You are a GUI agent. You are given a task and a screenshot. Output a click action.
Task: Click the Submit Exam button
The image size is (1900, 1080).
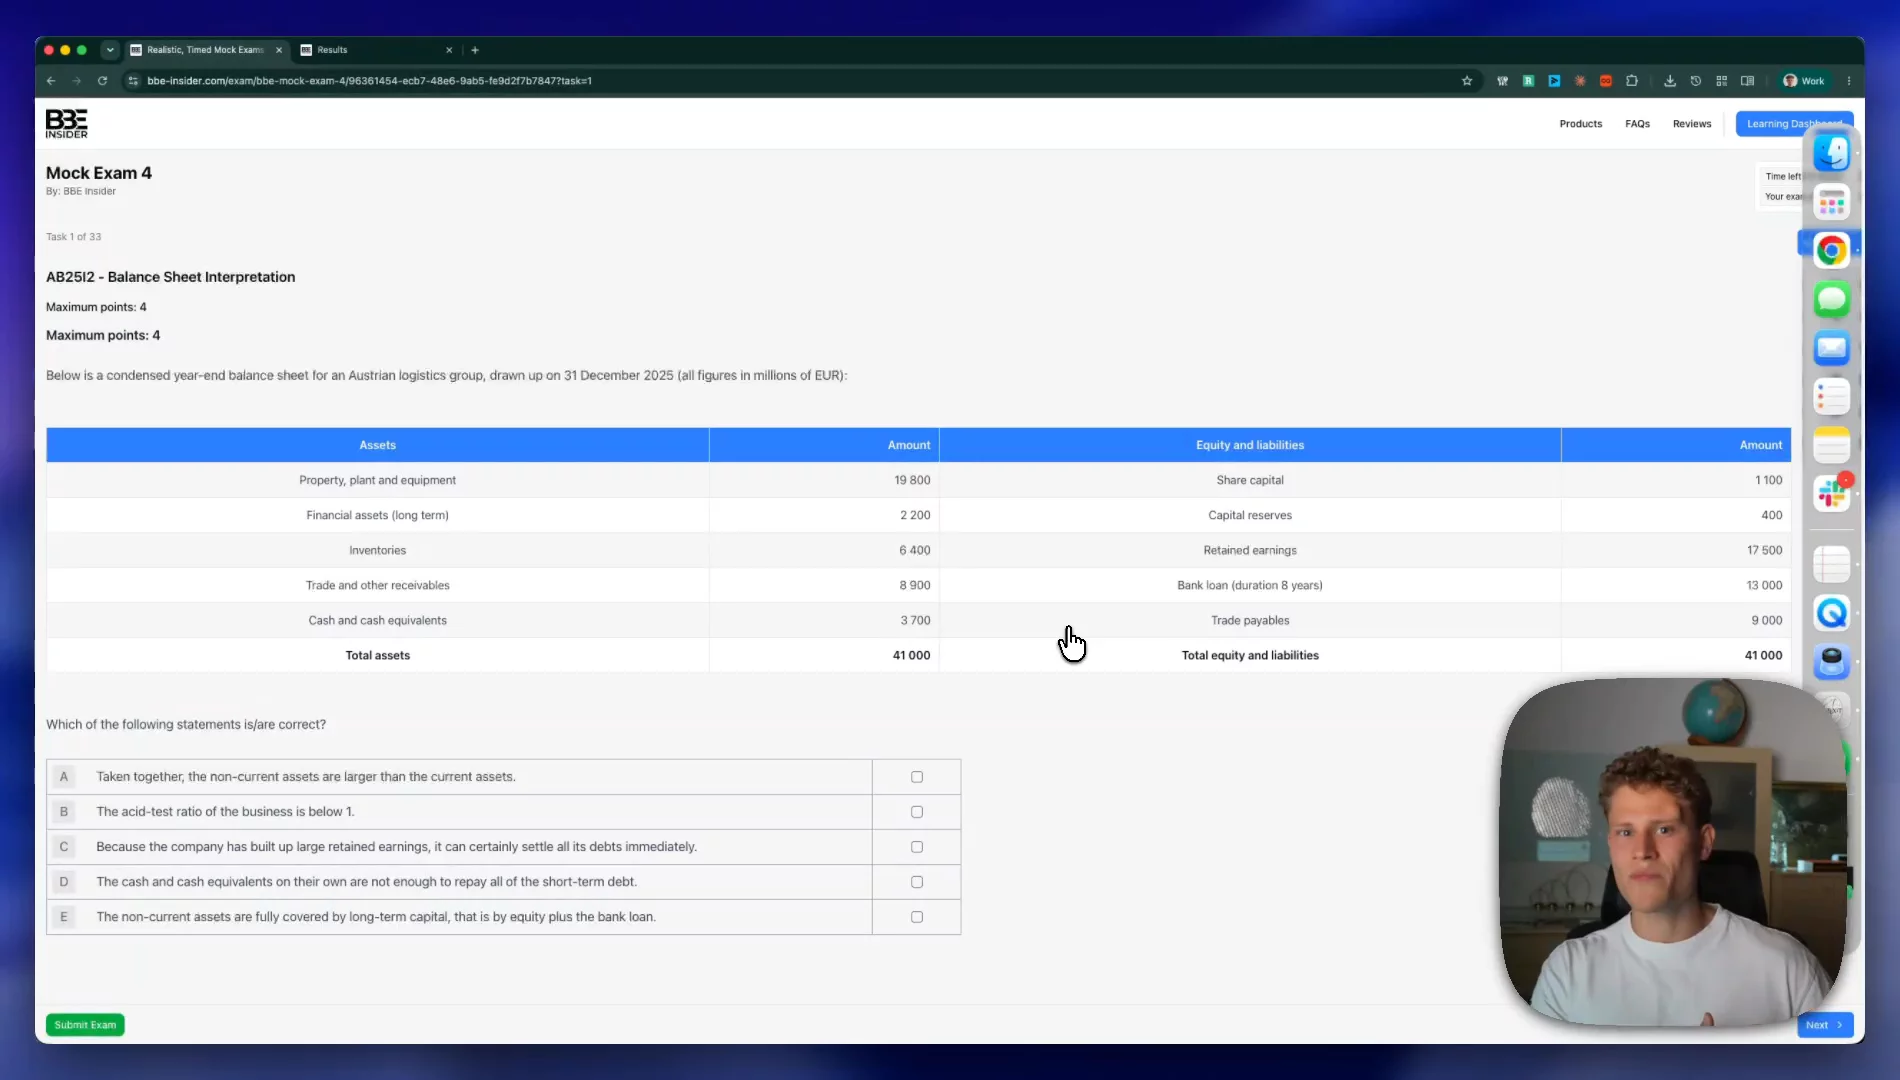85,1025
